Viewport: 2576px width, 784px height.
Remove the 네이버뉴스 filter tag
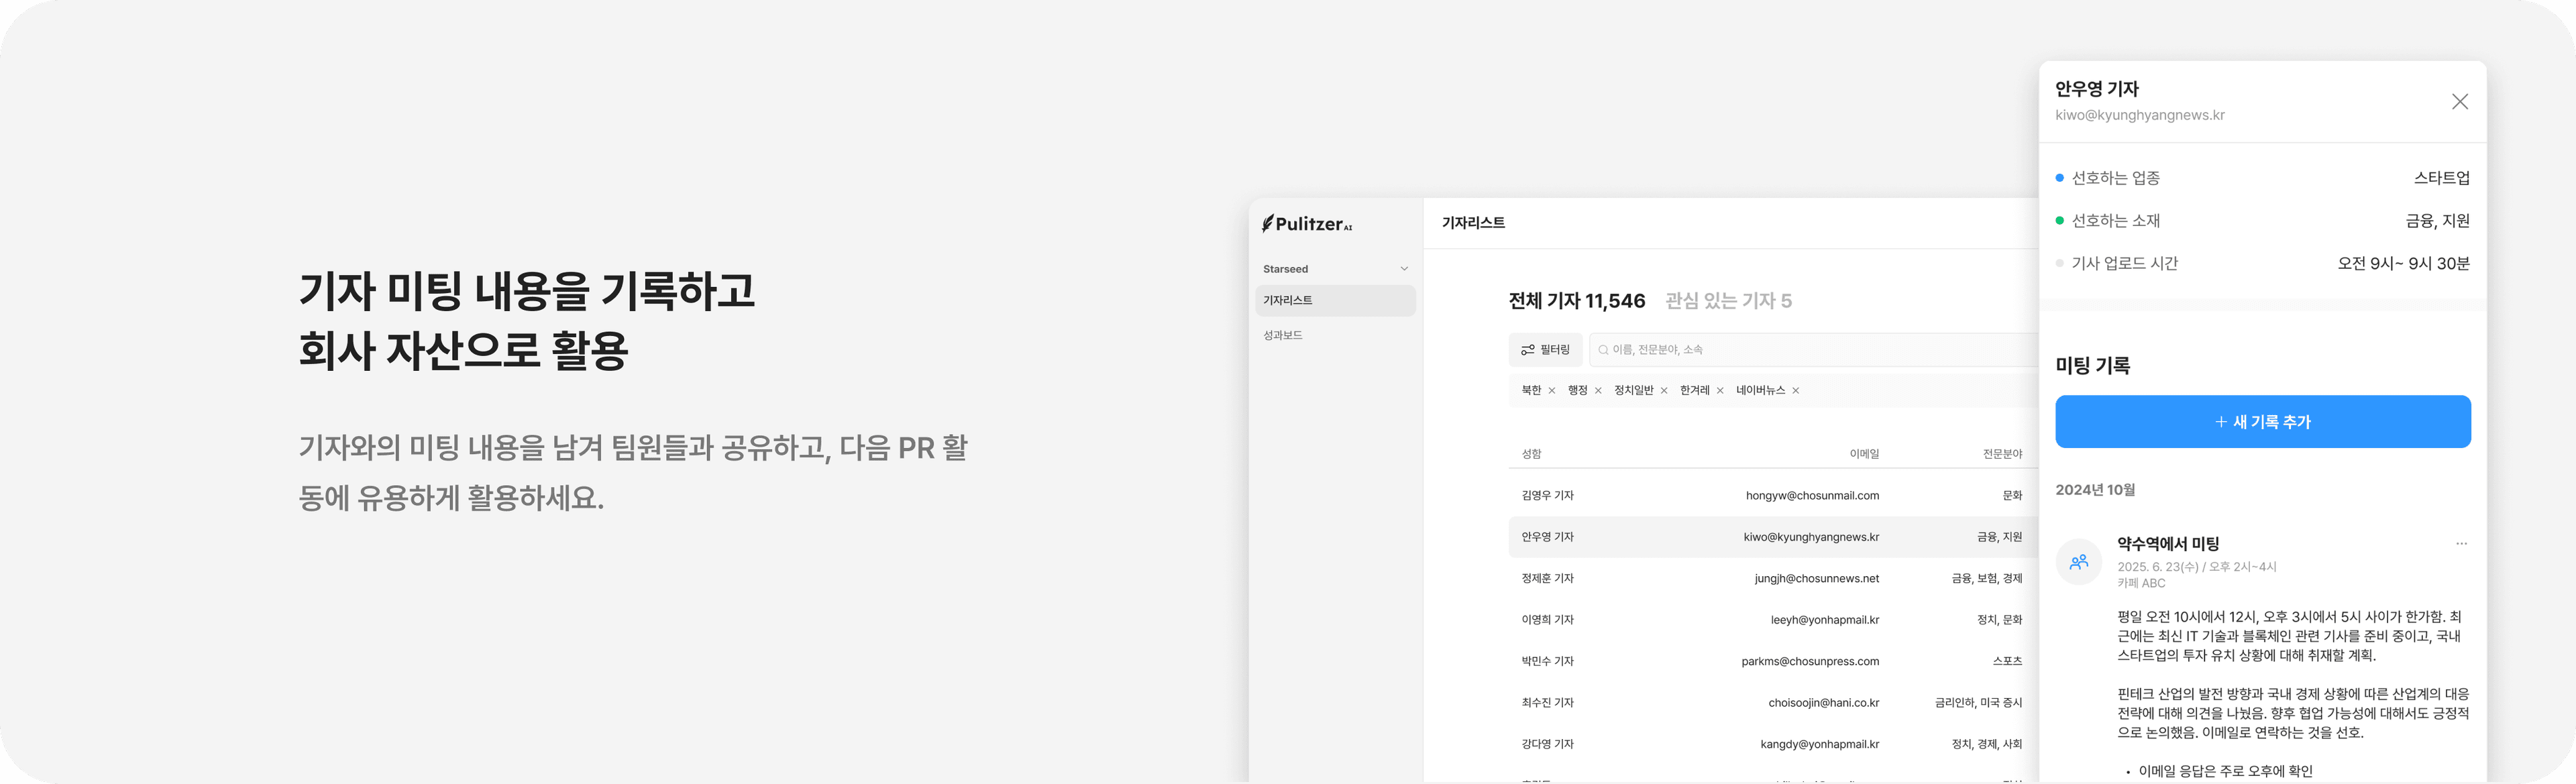click(1796, 391)
